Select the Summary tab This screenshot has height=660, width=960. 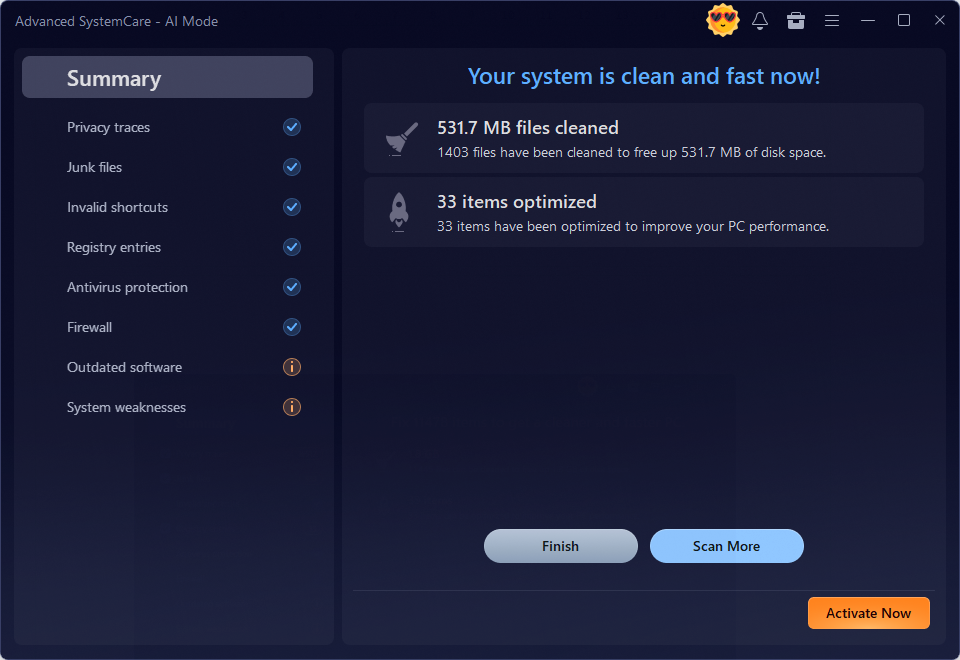[x=167, y=77]
